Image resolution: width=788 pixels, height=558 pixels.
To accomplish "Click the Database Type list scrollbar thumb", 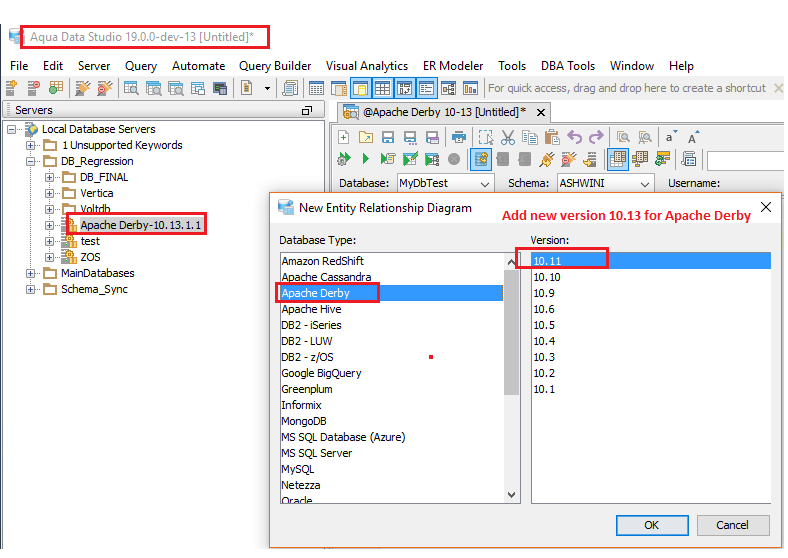I will tap(512, 332).
